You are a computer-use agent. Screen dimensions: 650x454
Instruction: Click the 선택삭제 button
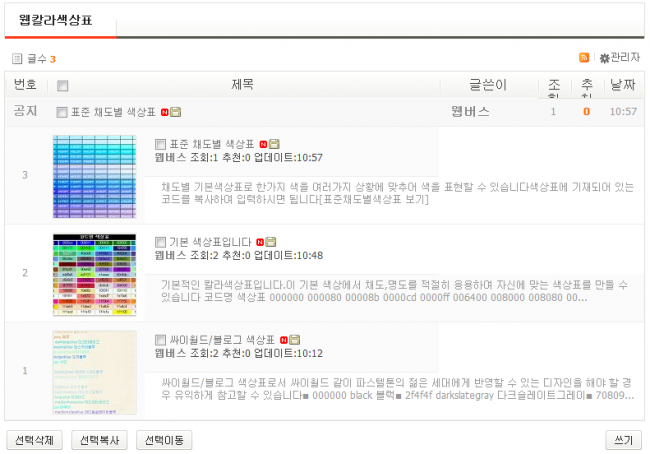coord(34,440)
